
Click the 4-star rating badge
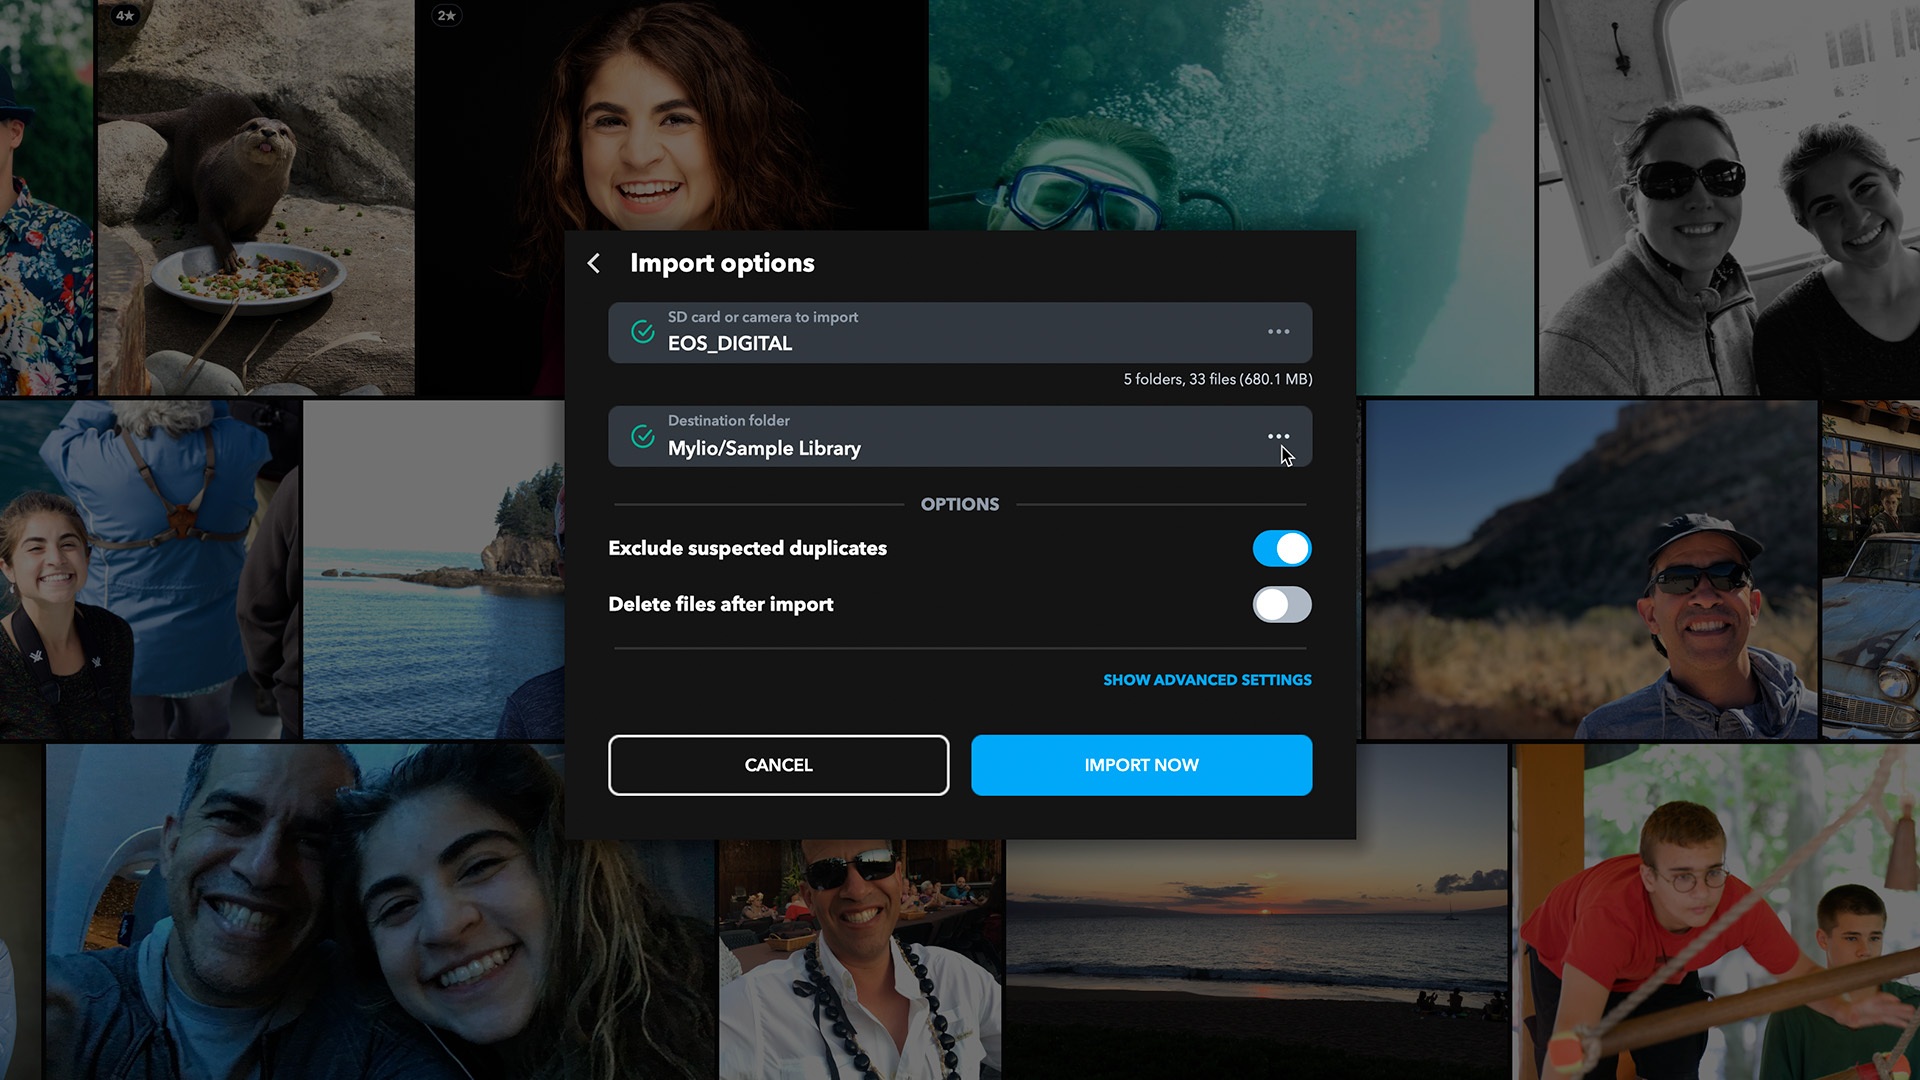click(x=125, y=15)
